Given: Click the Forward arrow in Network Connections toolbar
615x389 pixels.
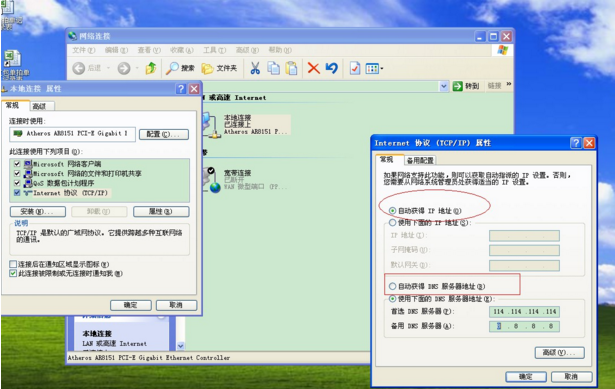Looking at the screenshot, I should pos(124,69).
